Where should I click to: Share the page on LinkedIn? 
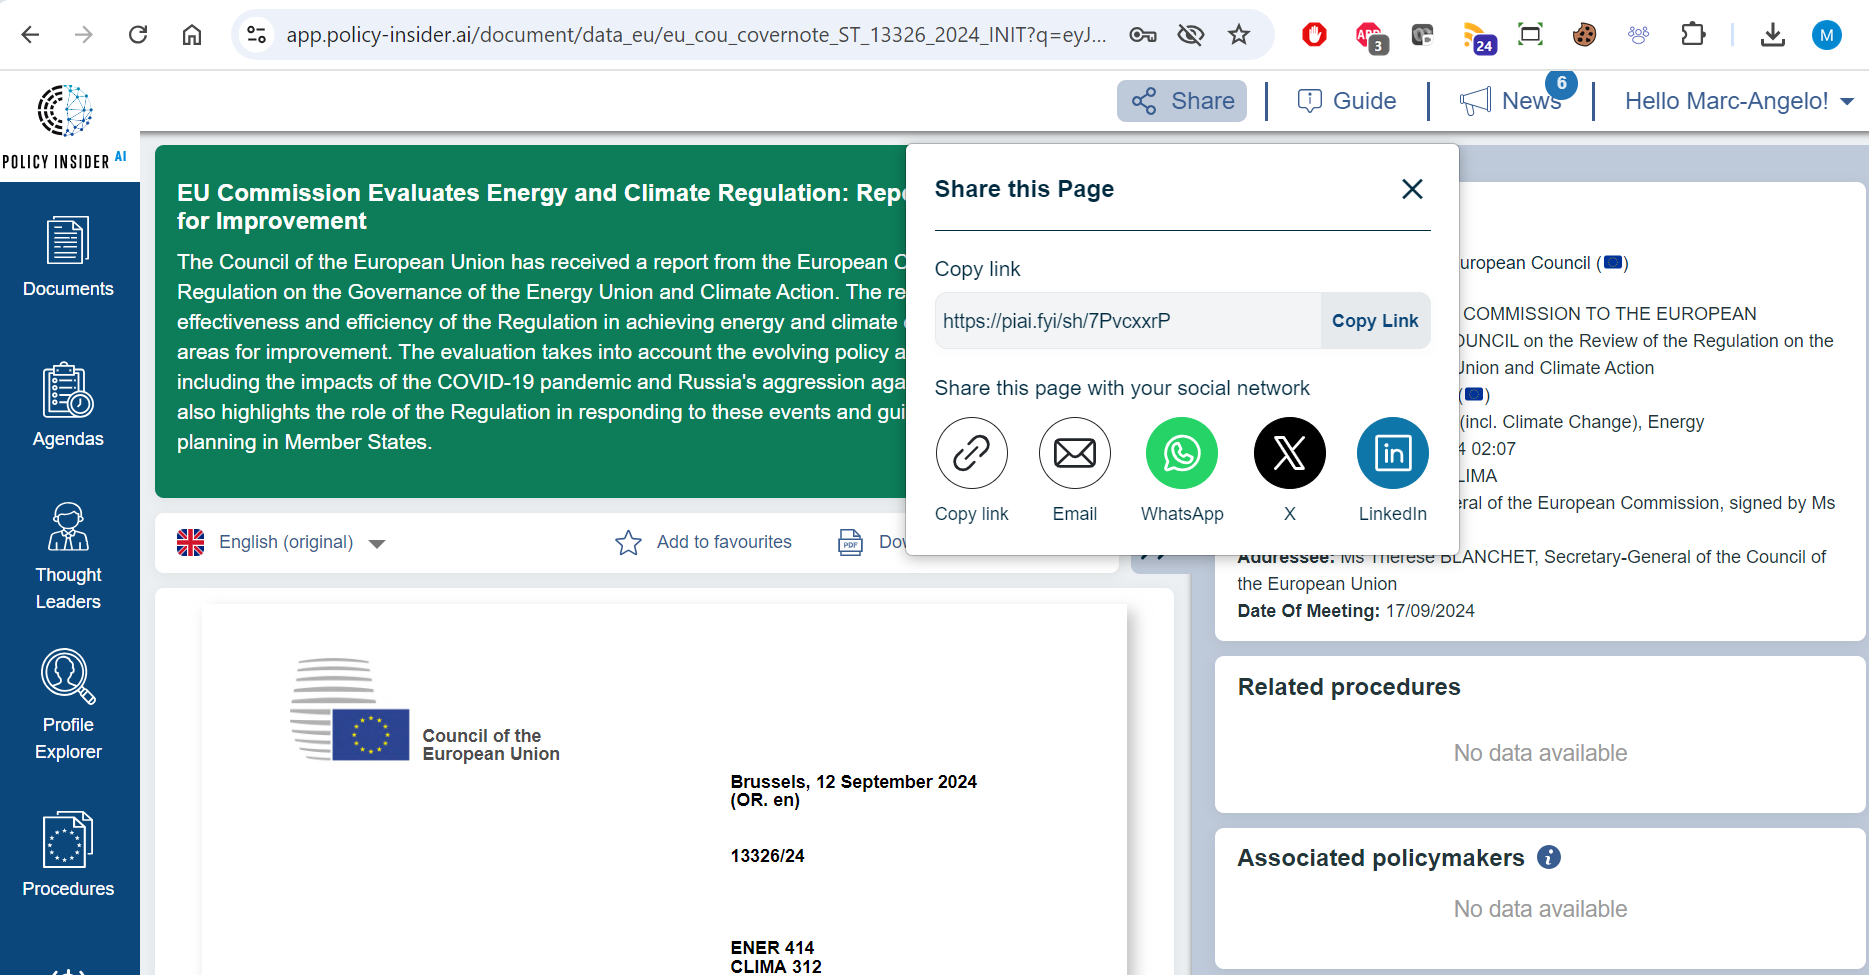1392,453
